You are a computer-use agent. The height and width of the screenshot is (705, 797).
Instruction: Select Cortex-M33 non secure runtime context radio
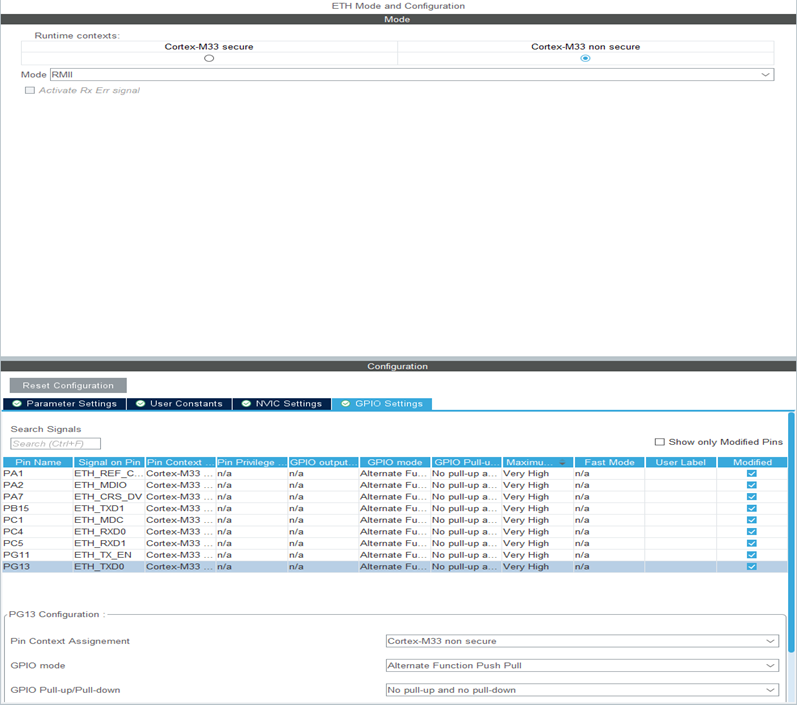pos(585,58)
